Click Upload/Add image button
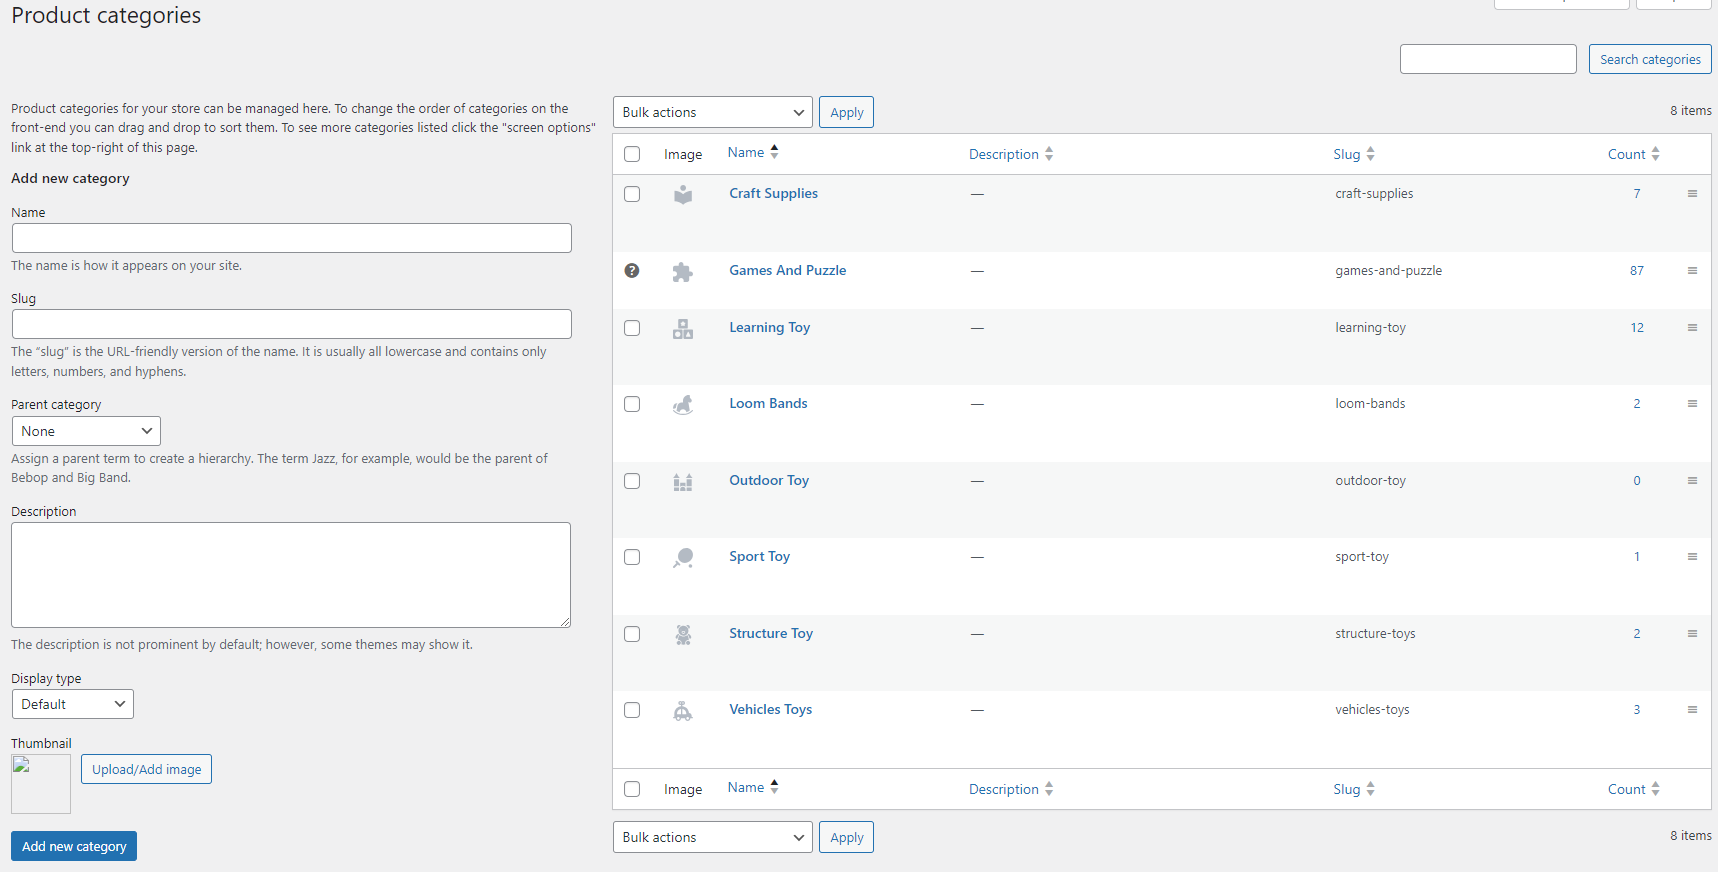1718x872 pixels. tap(146, 769)
